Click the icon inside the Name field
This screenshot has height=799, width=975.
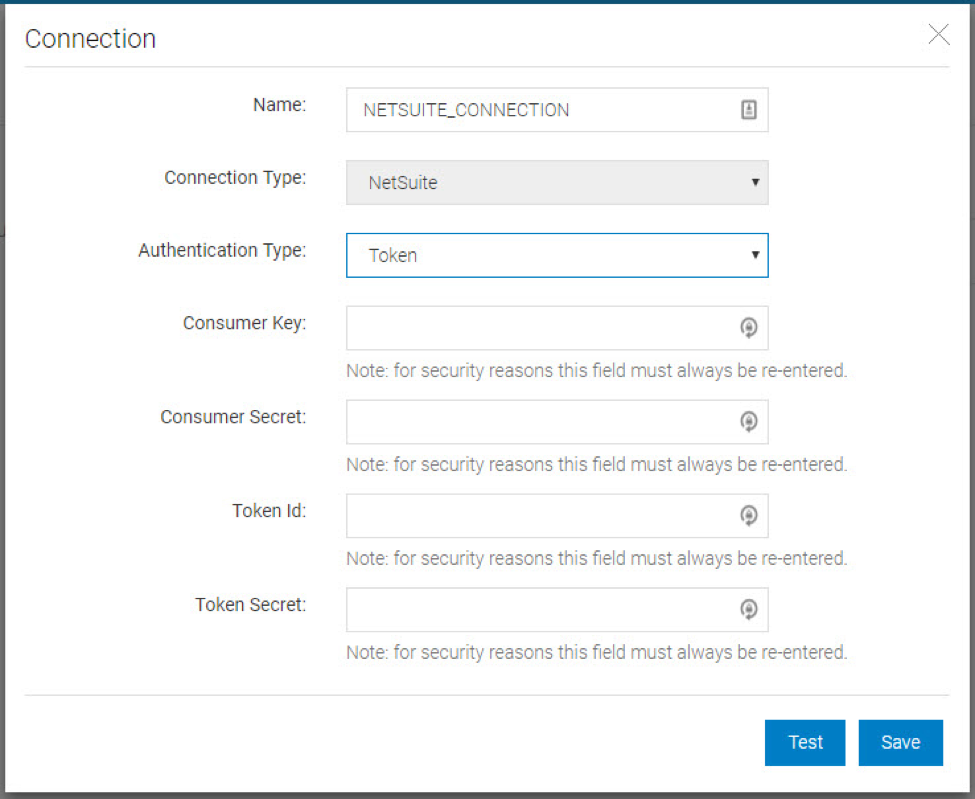749,109
